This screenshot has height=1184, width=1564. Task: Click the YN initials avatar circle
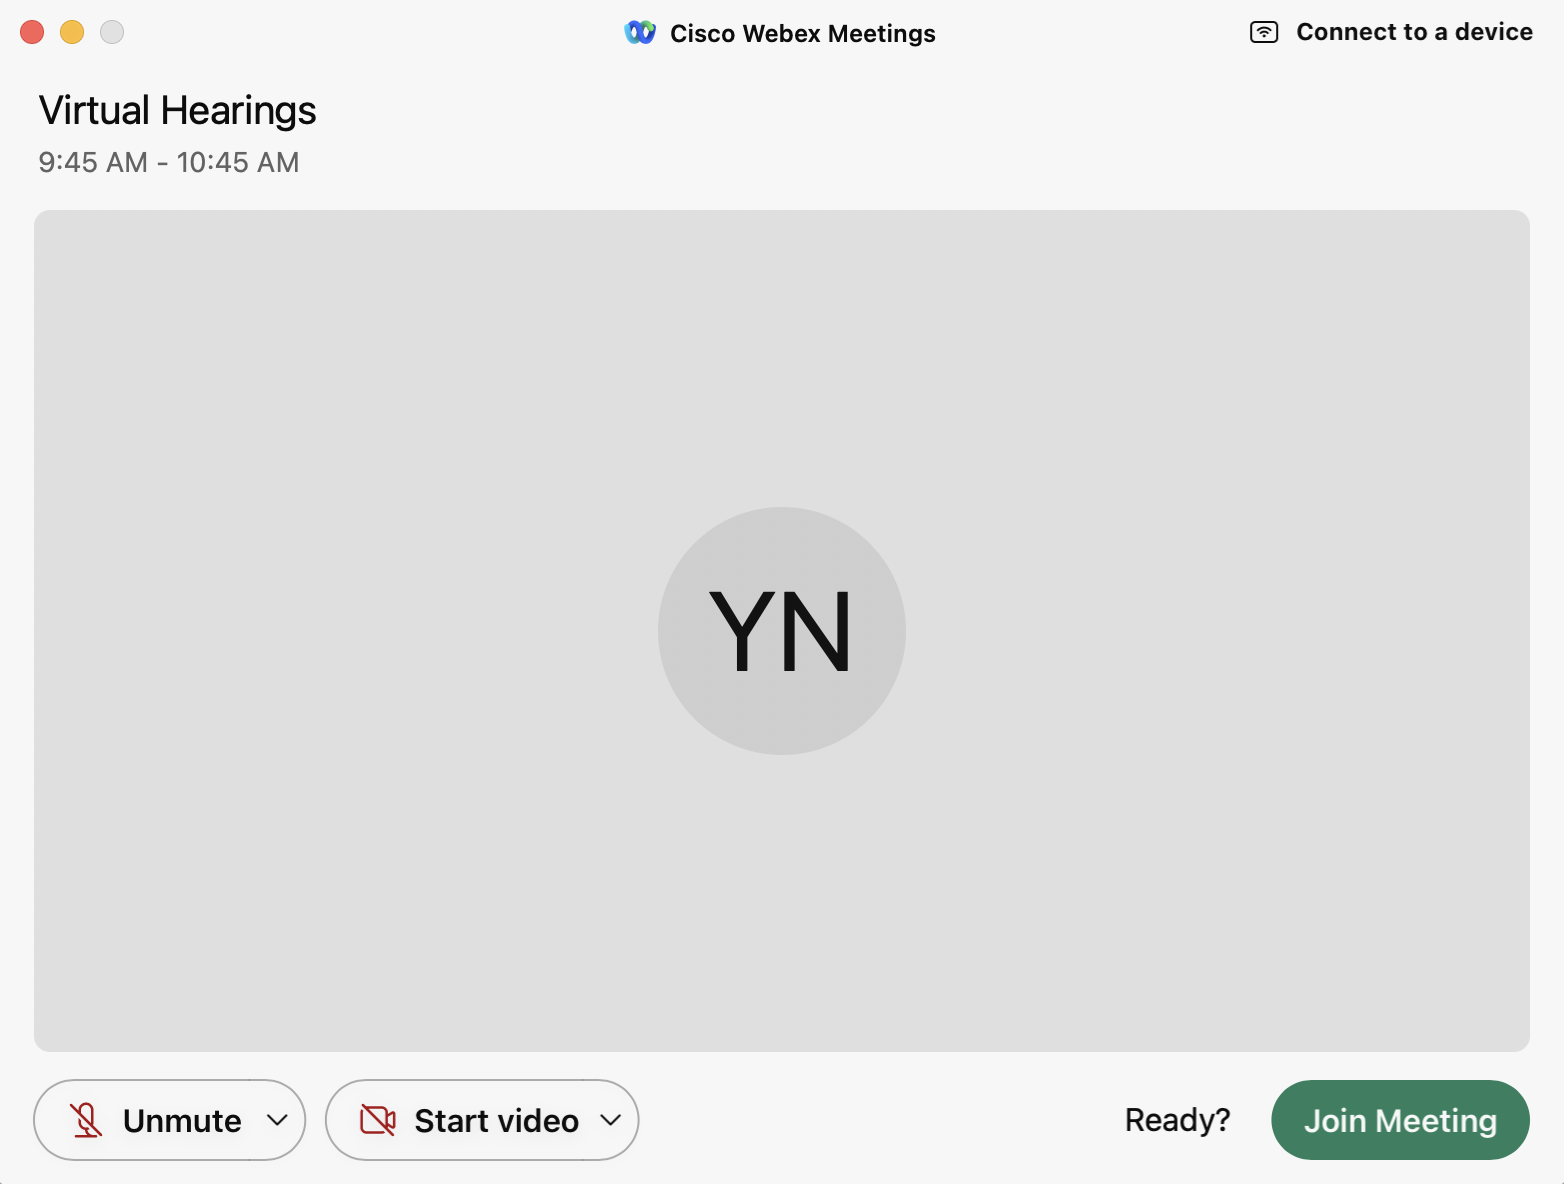click(782, 631)
